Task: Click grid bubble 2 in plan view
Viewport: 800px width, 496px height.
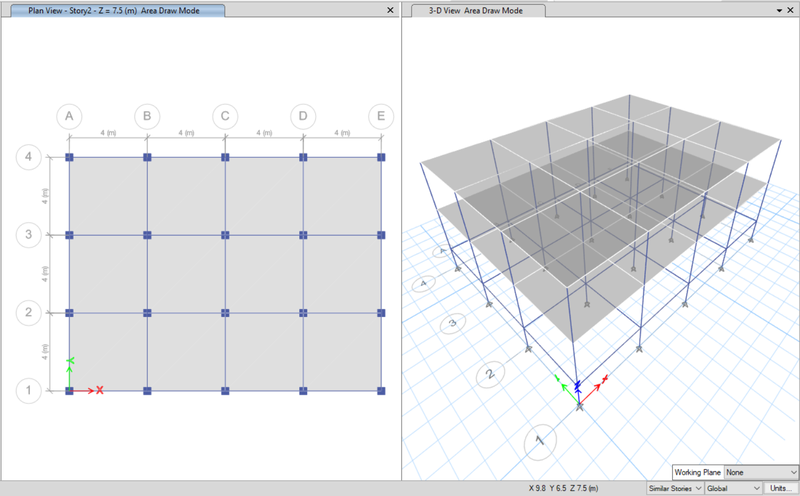Action: [x=29, y=312]
